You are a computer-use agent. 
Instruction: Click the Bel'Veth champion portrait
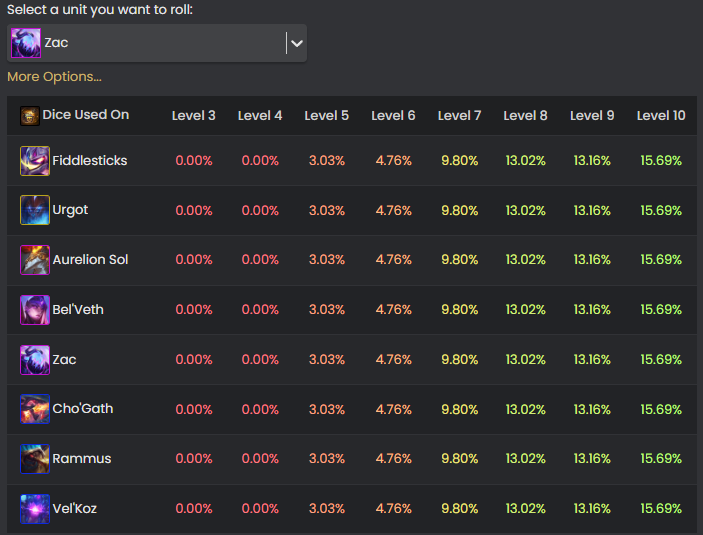click(x=35, y=310)
